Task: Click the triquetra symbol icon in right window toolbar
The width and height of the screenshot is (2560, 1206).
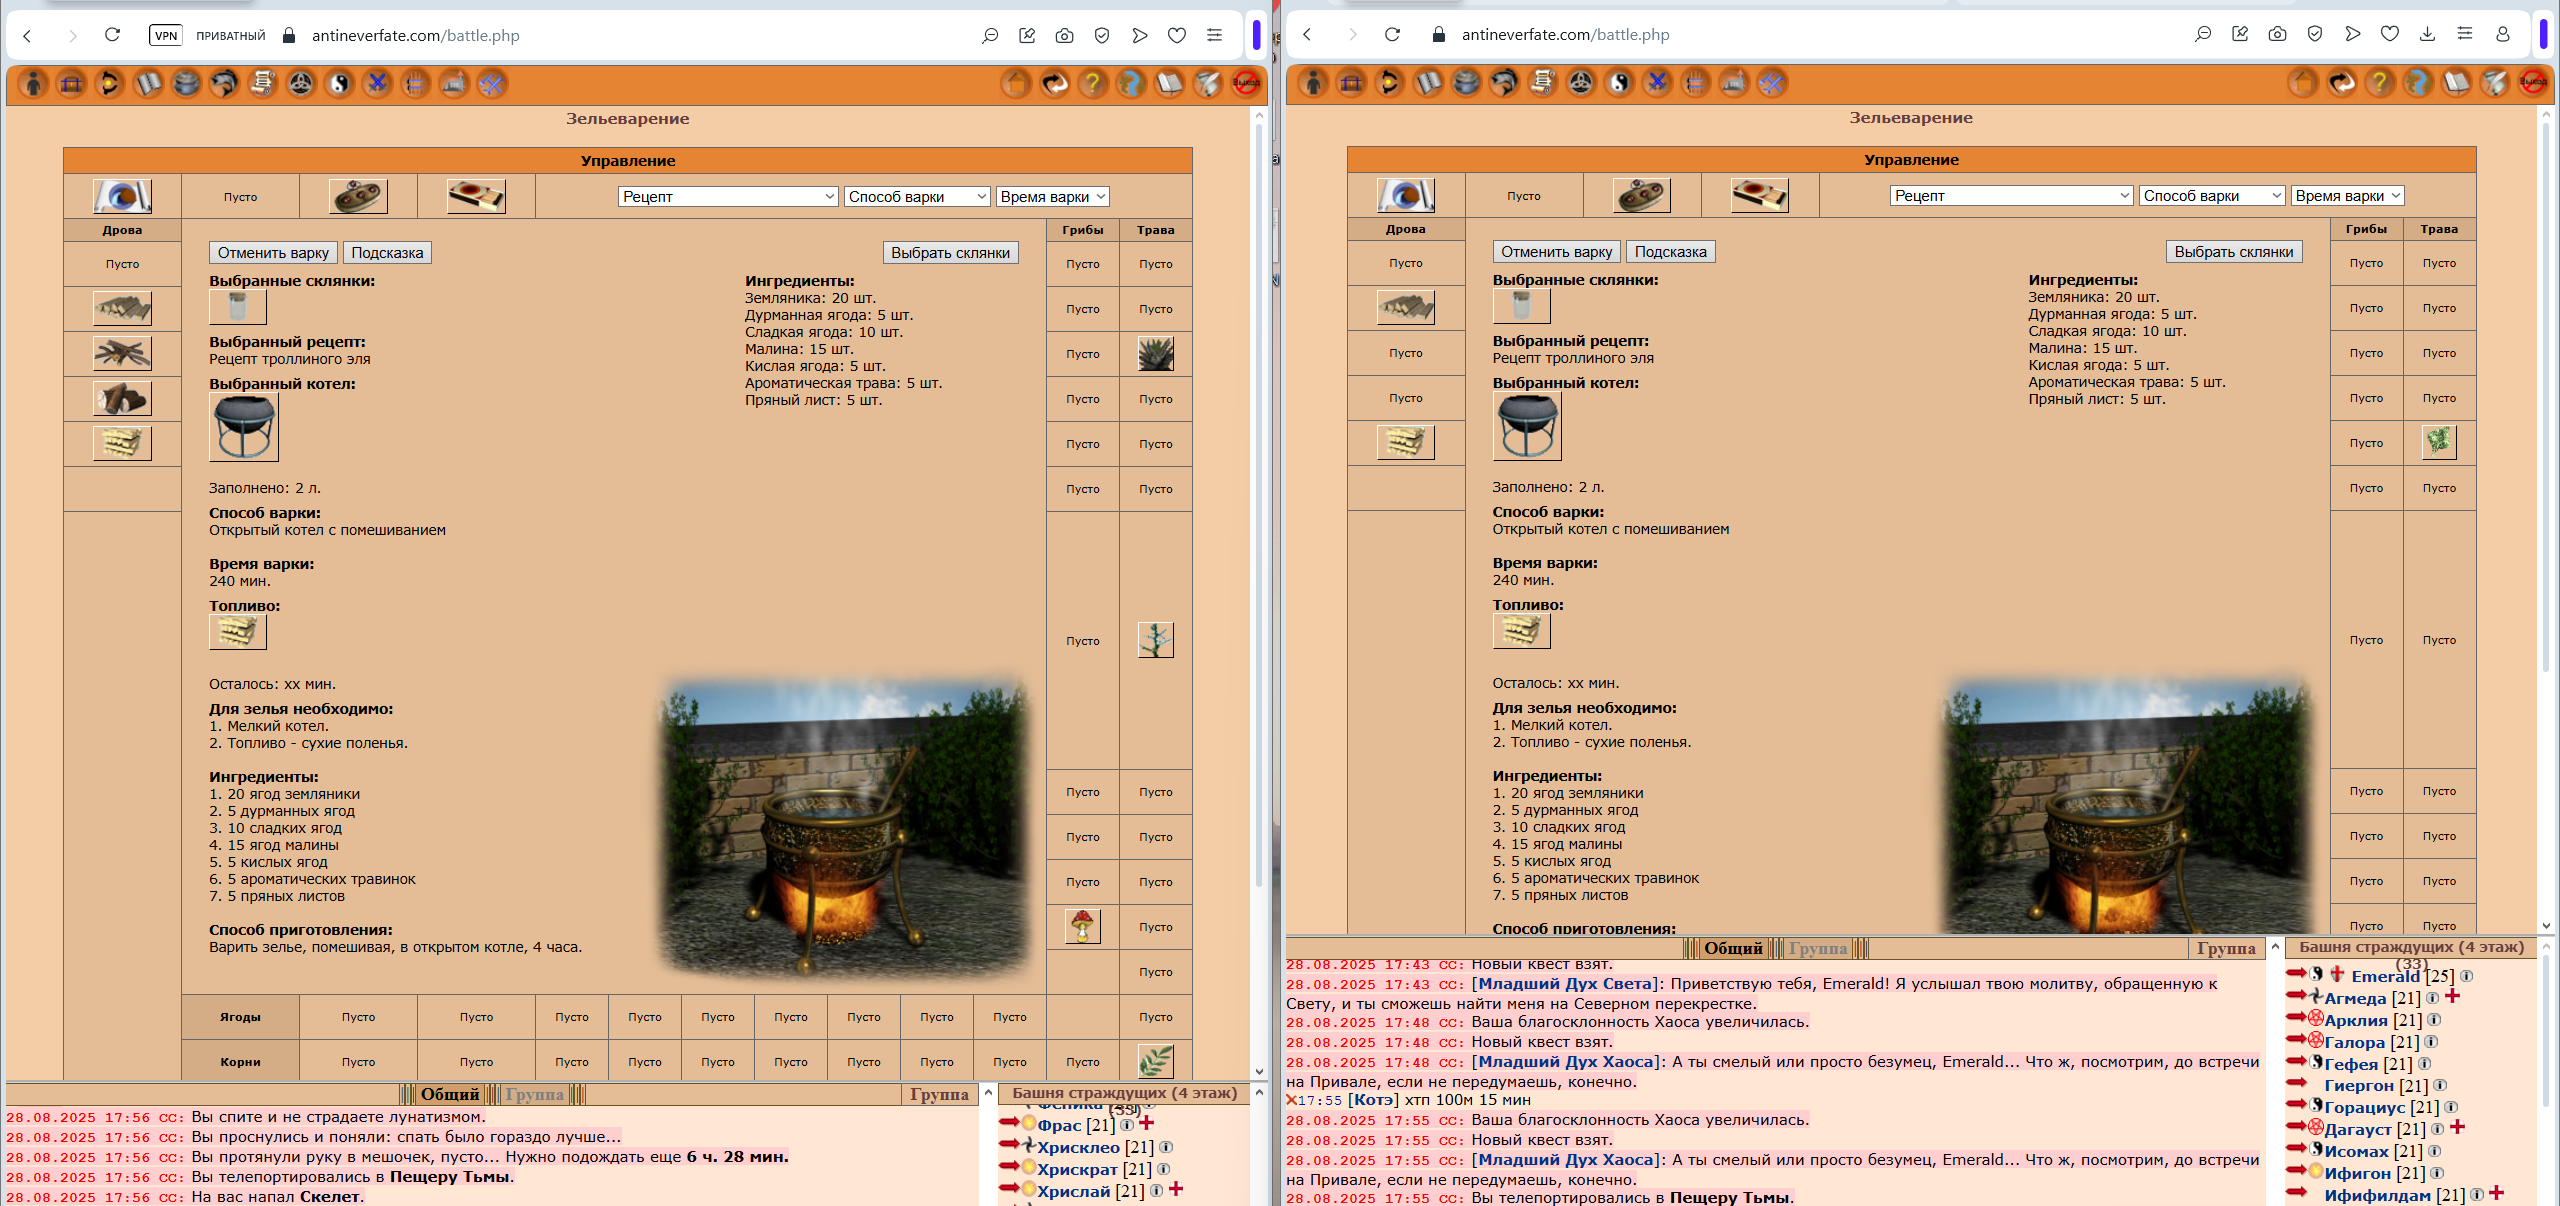Action: pos(1581,83)
